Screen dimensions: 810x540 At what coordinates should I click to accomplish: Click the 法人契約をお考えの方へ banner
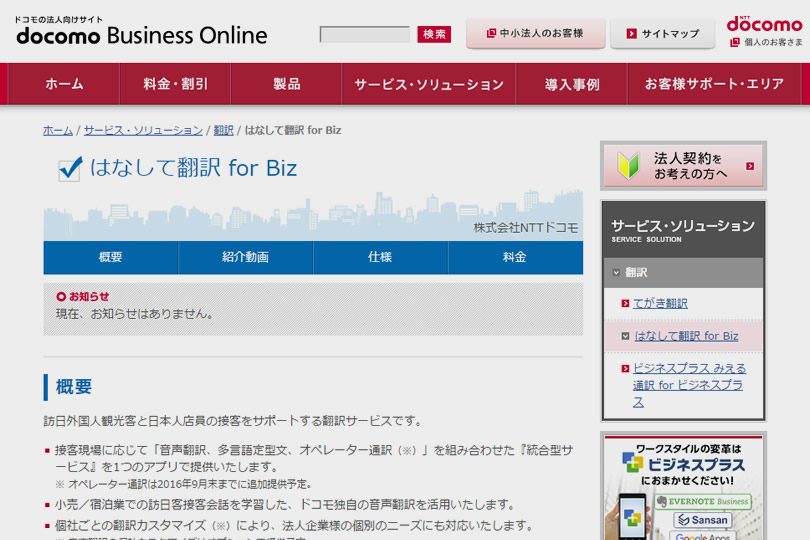click(x=683, y=165)
